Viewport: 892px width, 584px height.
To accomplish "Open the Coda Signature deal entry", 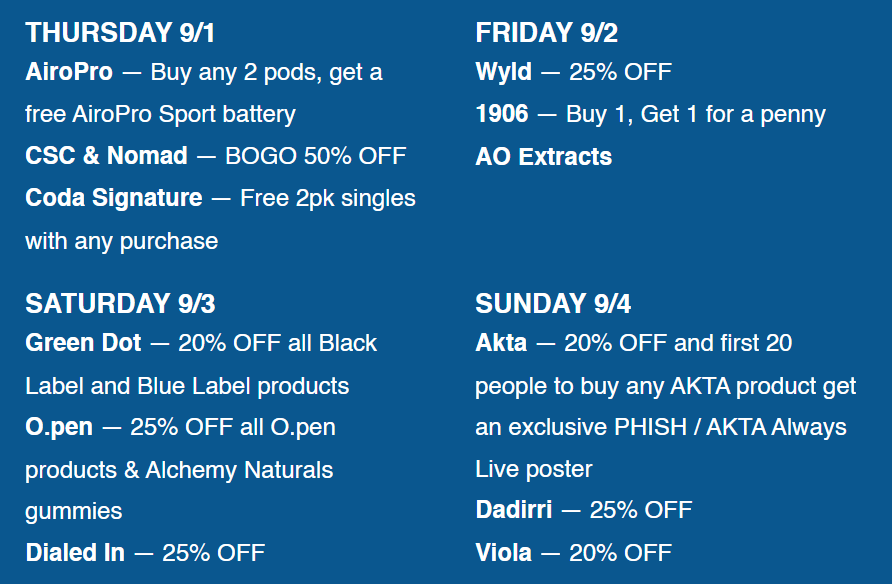I will pos(220,219).
